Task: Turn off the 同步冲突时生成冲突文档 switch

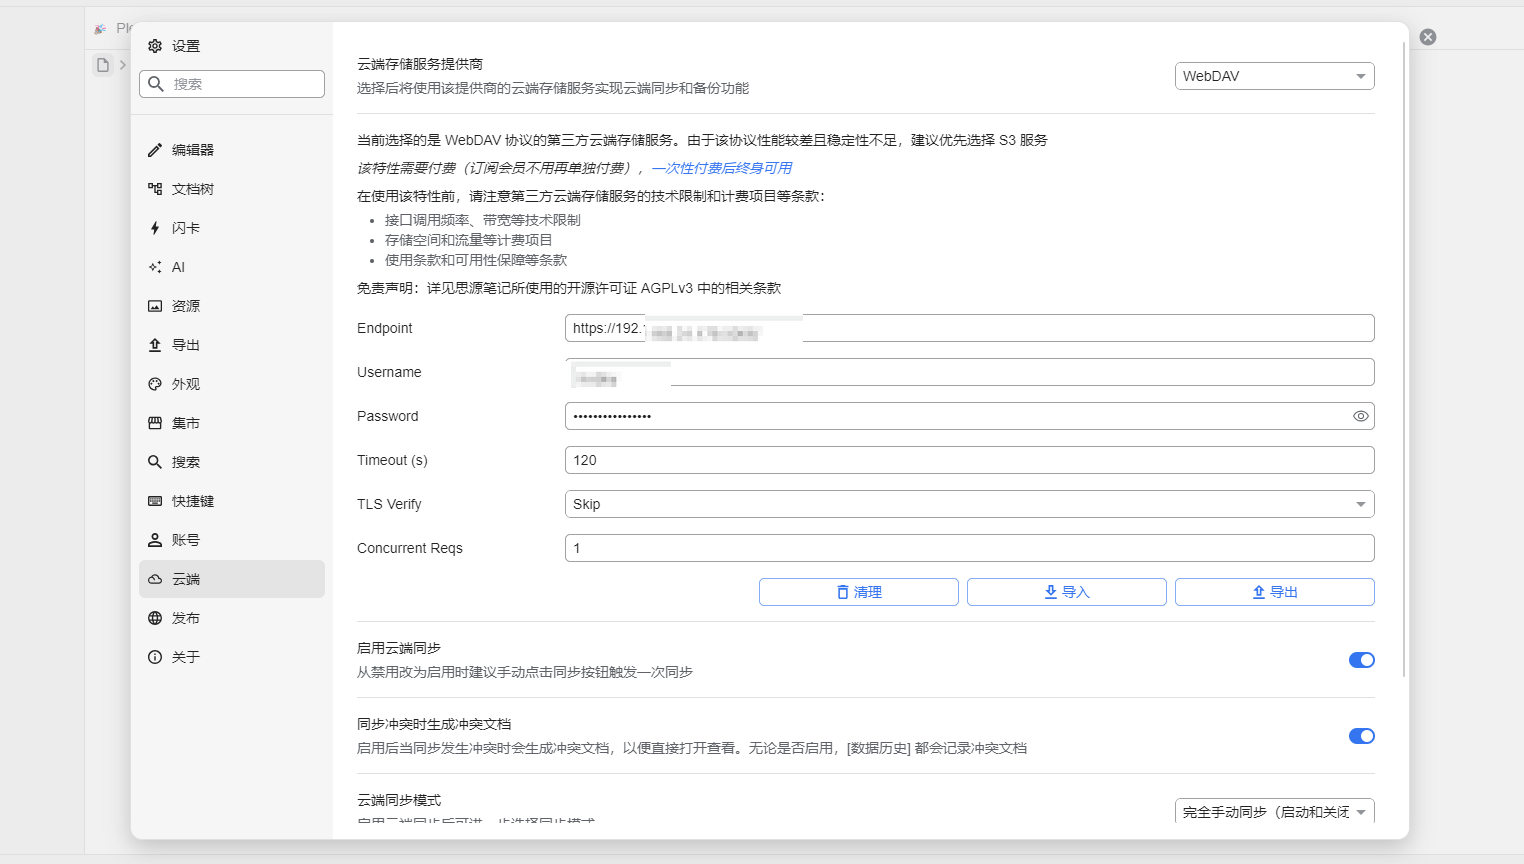Action: pos(1361,736)
